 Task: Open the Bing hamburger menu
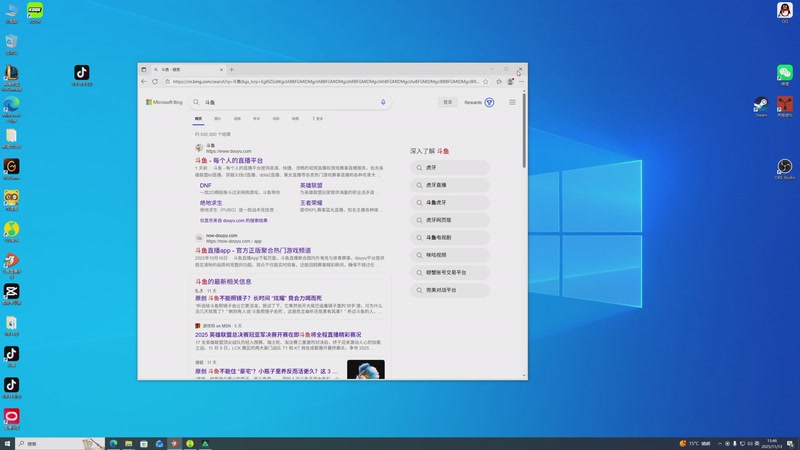pos(512,103)
